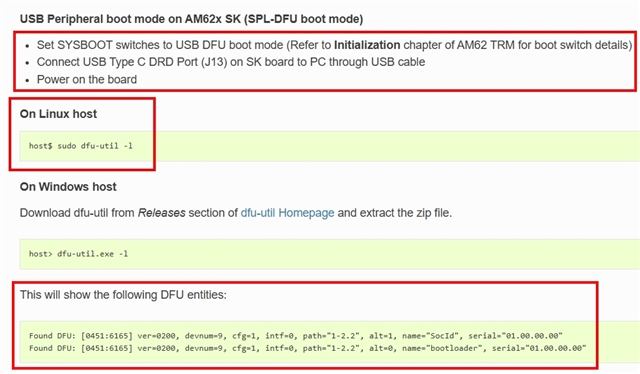Open the dfu-util Homepage link
Image resolution: width=640 pixels, height=374 pixels.
tap(287, 213)
